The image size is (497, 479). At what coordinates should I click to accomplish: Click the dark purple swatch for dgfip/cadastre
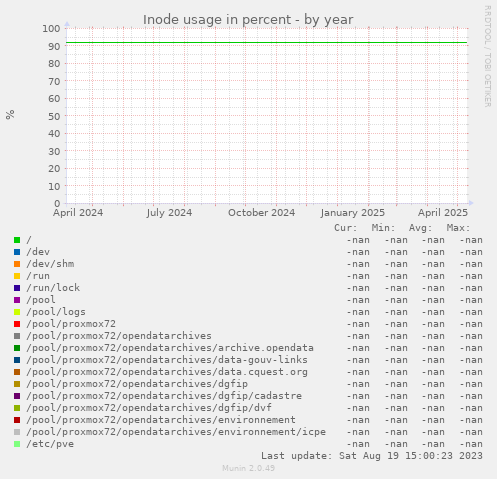click(x=17, y=396)
